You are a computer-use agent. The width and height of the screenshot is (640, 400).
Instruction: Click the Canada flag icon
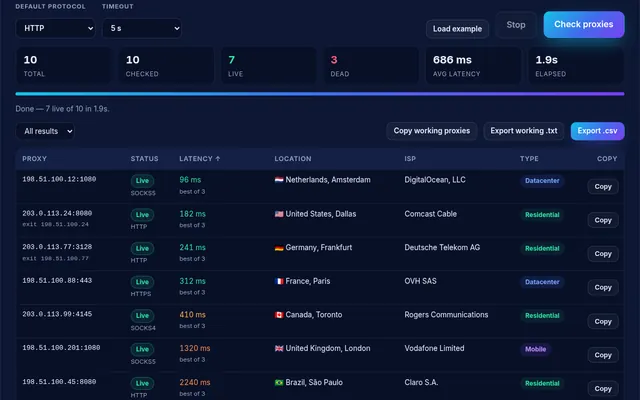click(x=279, y=315)
